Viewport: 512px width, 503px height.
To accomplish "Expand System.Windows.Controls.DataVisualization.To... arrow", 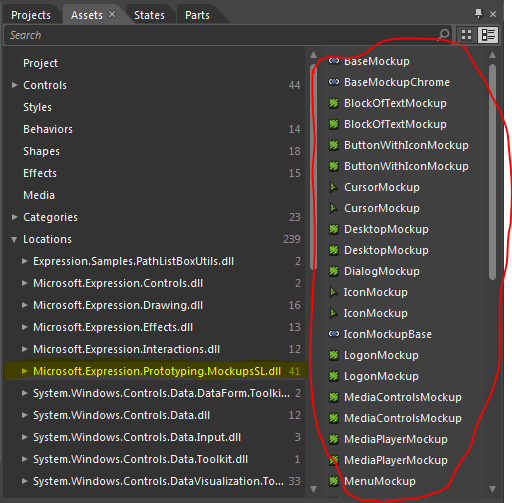I will (24, 481).
